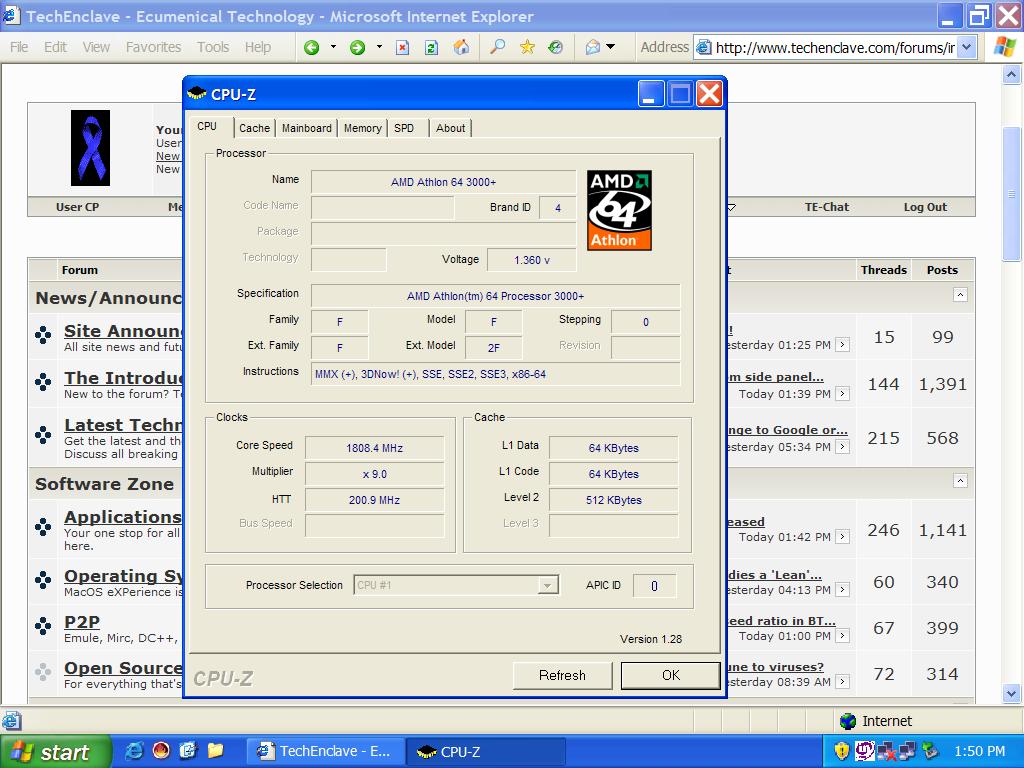This screenshot has height=768, width=1024.
Task: Click the Internet zone globe in status bar
Action: 848,721
